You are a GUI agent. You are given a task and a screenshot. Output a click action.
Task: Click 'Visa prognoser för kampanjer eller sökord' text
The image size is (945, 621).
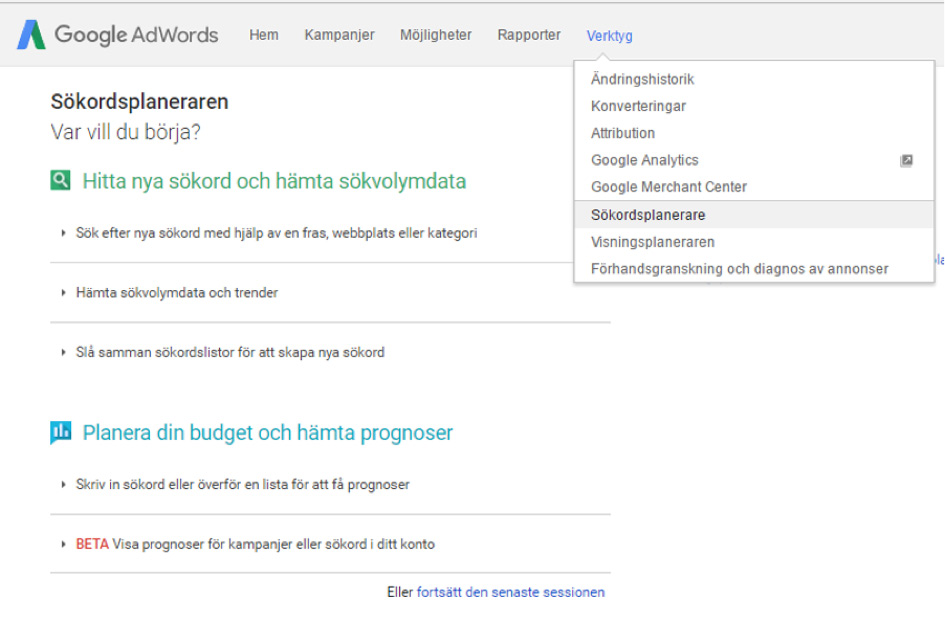pos(274,544)
